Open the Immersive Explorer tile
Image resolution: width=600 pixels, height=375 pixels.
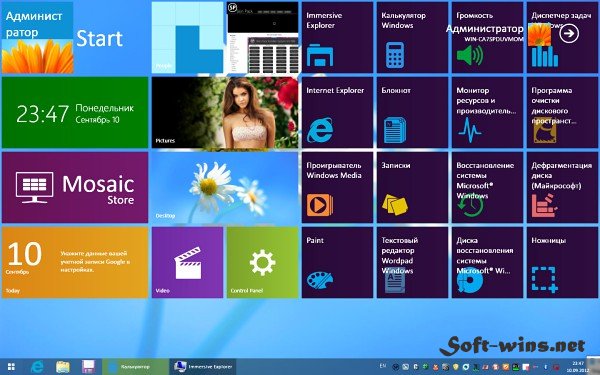[337, 37]
